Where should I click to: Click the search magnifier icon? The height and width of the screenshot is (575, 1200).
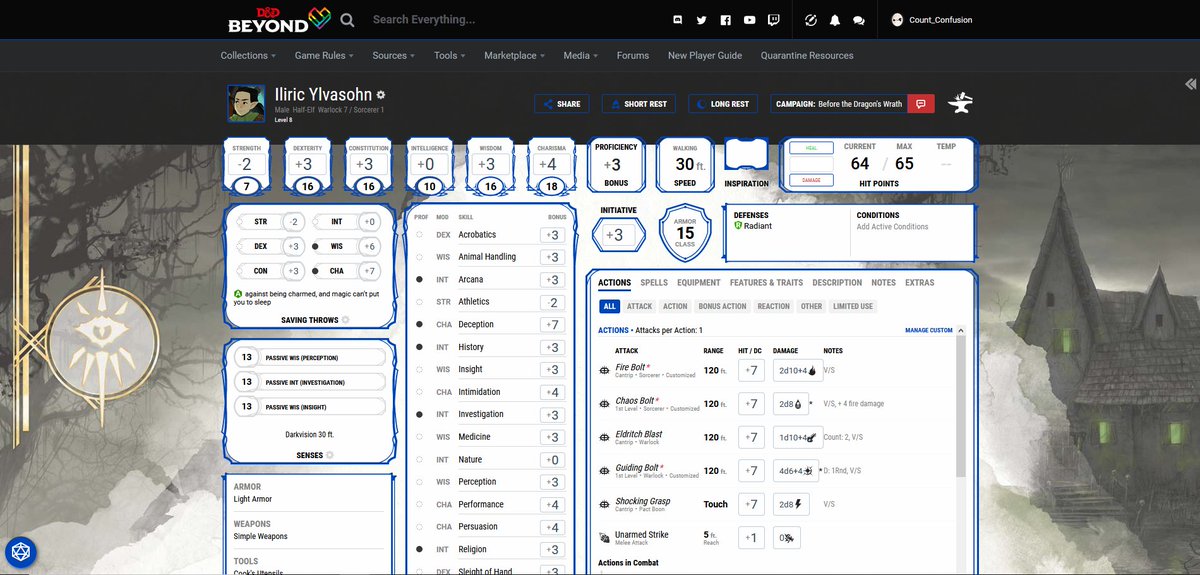pyautogui.click(x=347, y=19)
